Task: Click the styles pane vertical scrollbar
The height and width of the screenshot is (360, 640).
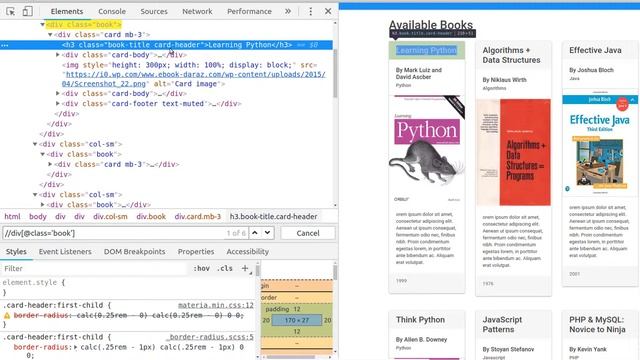Action: click(x=258, y=270)
